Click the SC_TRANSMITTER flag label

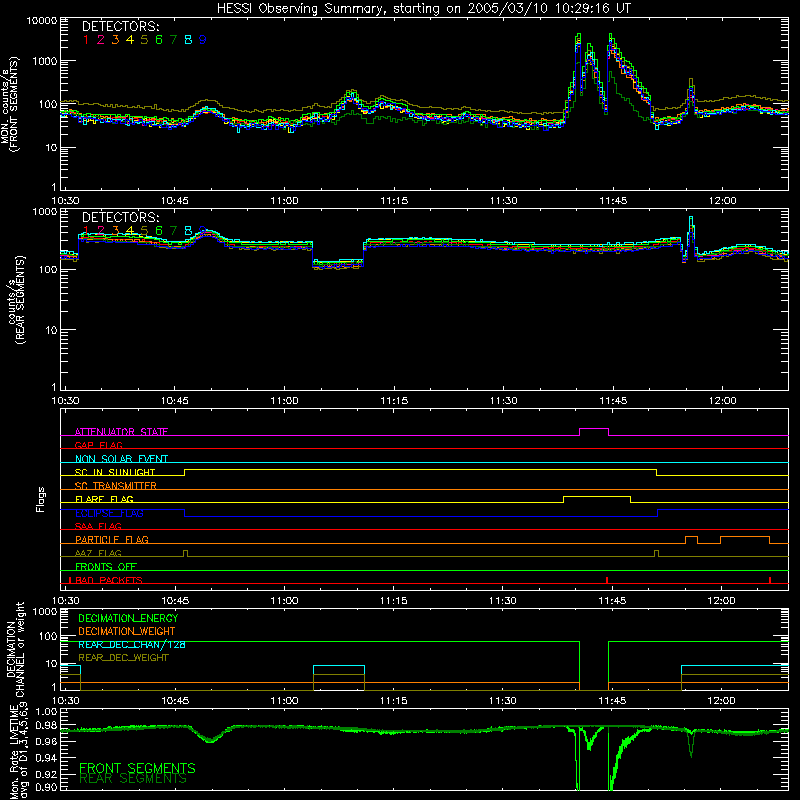click(x=116, y=486)
